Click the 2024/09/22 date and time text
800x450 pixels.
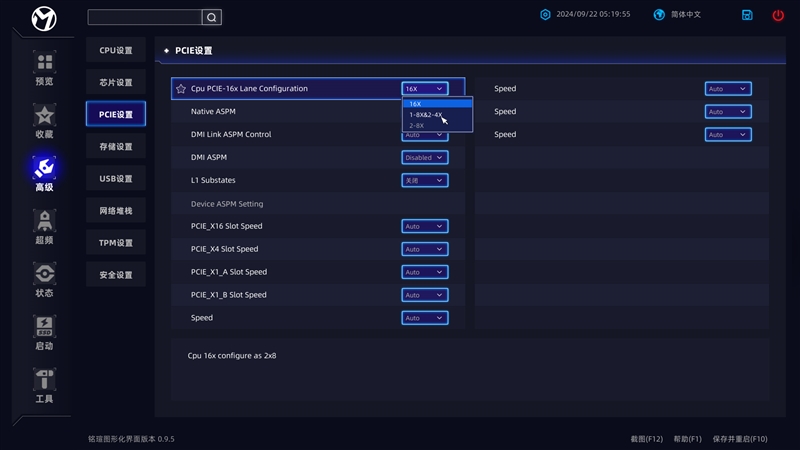pyautogui.click(x=593, y=14)
